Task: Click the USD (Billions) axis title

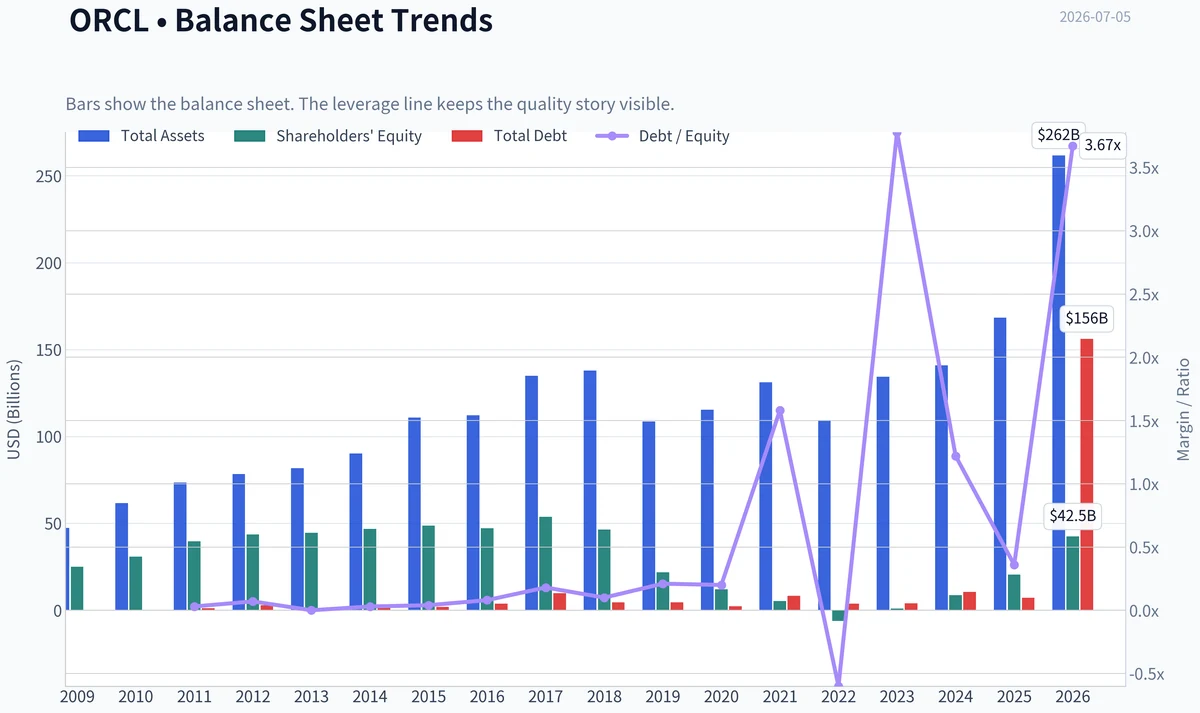Action: [14, 412]
